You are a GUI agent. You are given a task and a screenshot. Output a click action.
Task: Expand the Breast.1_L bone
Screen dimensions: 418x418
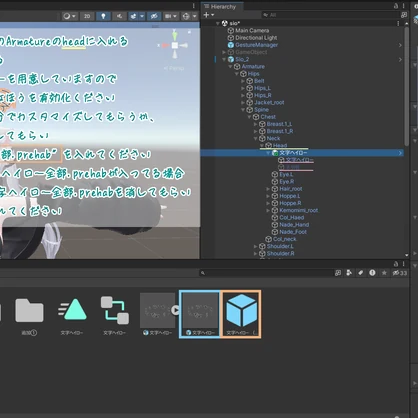[x=256, y=124]
